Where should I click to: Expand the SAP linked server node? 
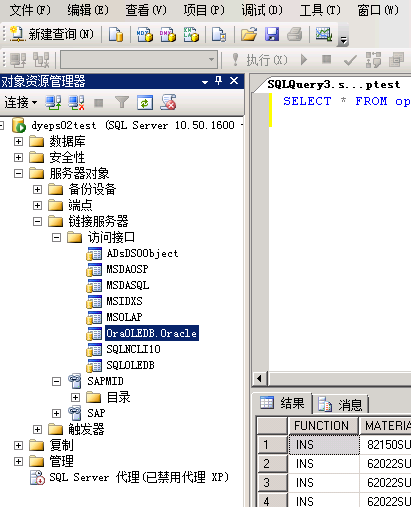coord(57,413)
